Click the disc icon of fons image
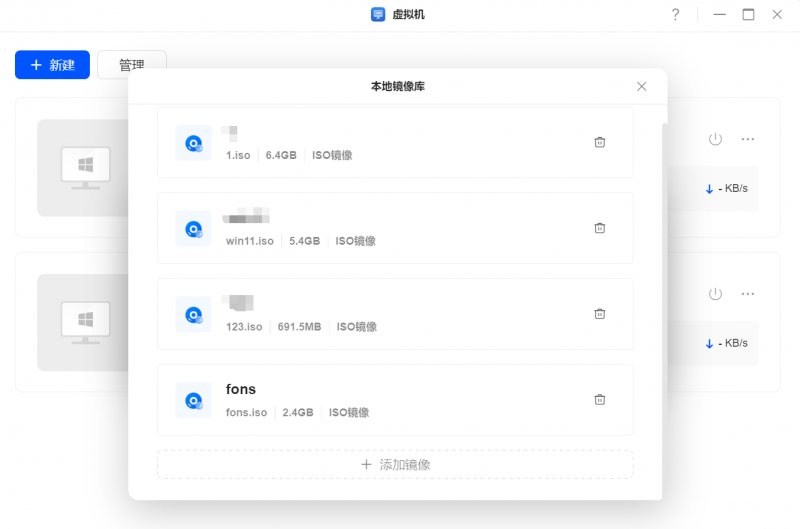The image size is (800, 529). 193,401
